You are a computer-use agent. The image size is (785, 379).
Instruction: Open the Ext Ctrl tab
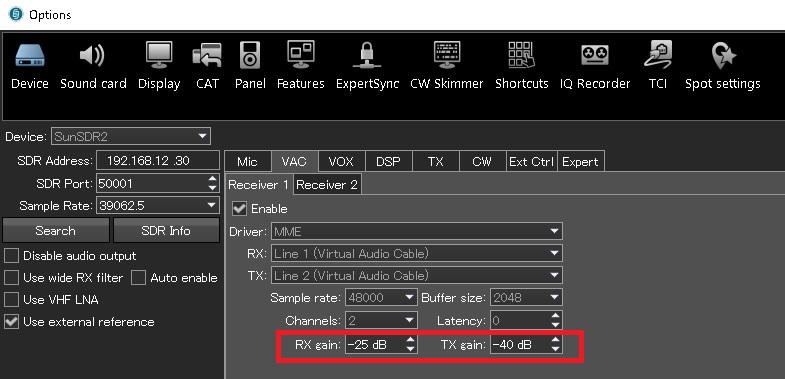tap(531, 162)
